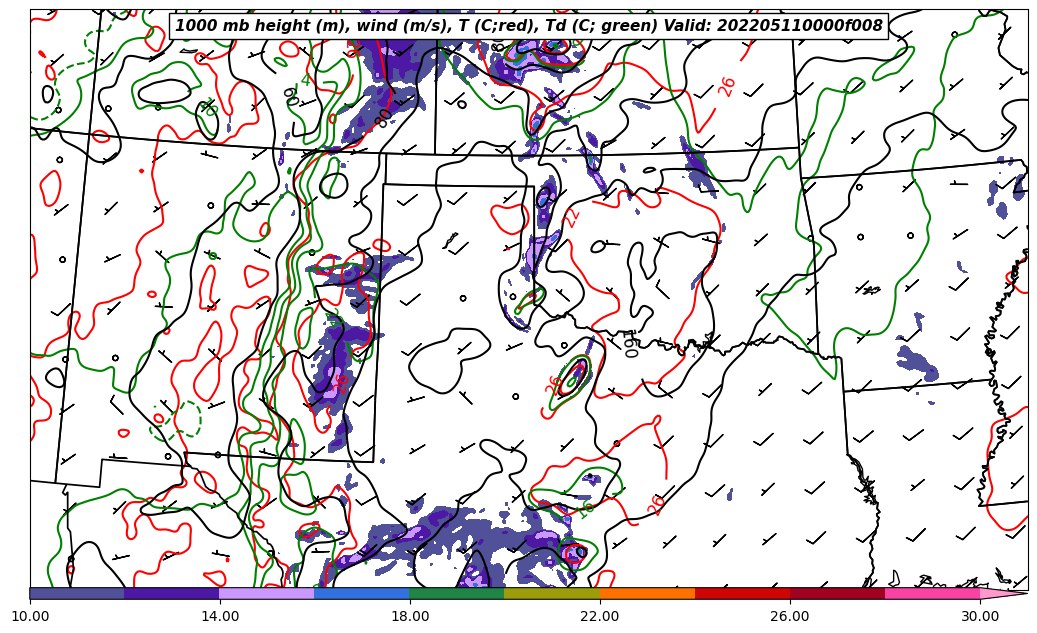Click the green 16 dewpoint contour label
1037x633 pixels.
coord(585,509)
